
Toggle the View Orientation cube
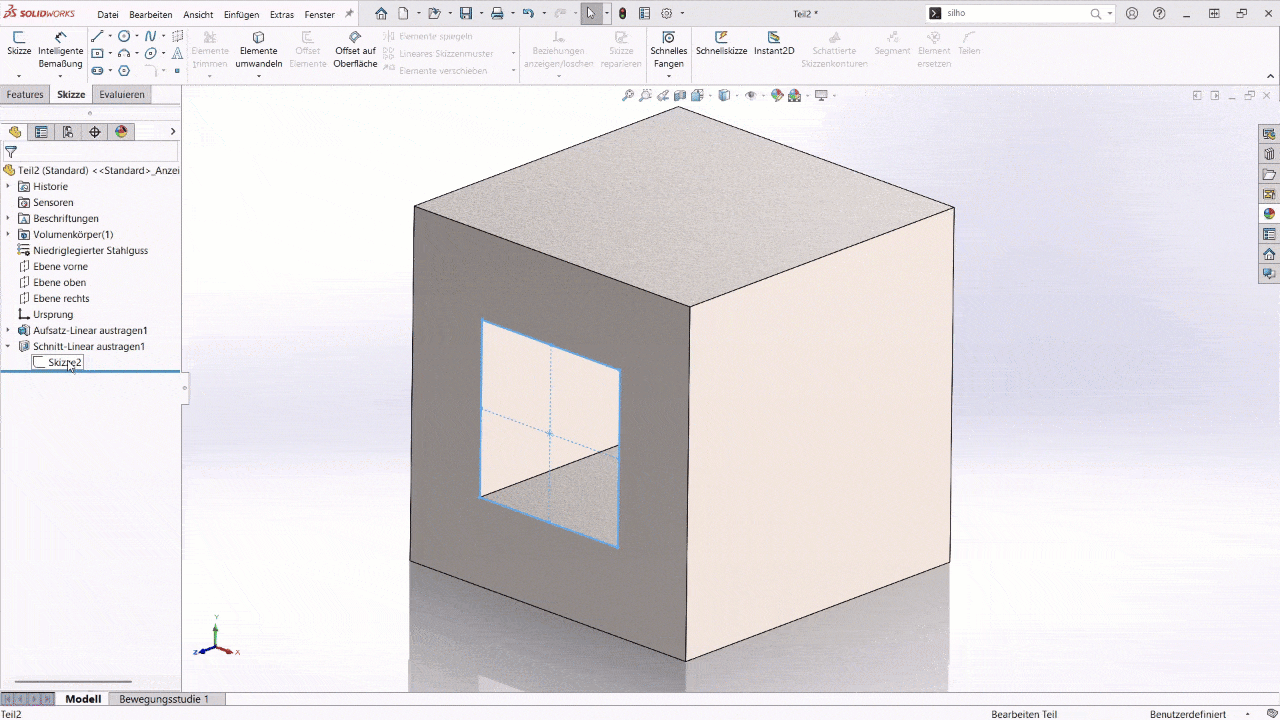(x=696, y=95)
